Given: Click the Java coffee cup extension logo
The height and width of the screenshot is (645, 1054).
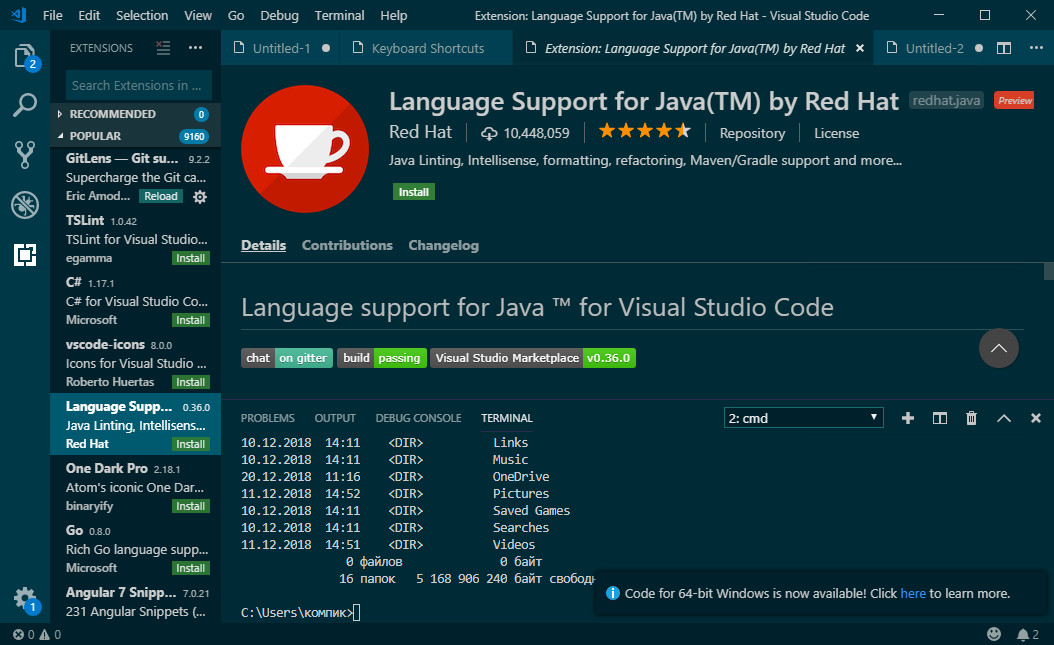Looking at the screenshot, I should pos(305,149).
